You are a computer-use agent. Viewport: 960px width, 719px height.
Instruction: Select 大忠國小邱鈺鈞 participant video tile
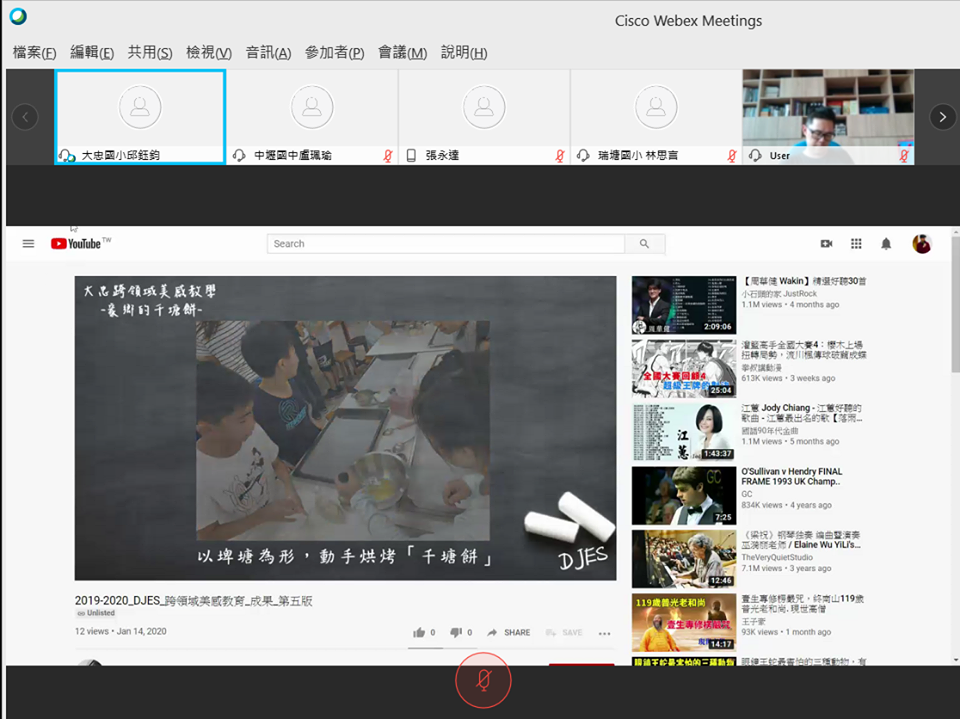140,116
